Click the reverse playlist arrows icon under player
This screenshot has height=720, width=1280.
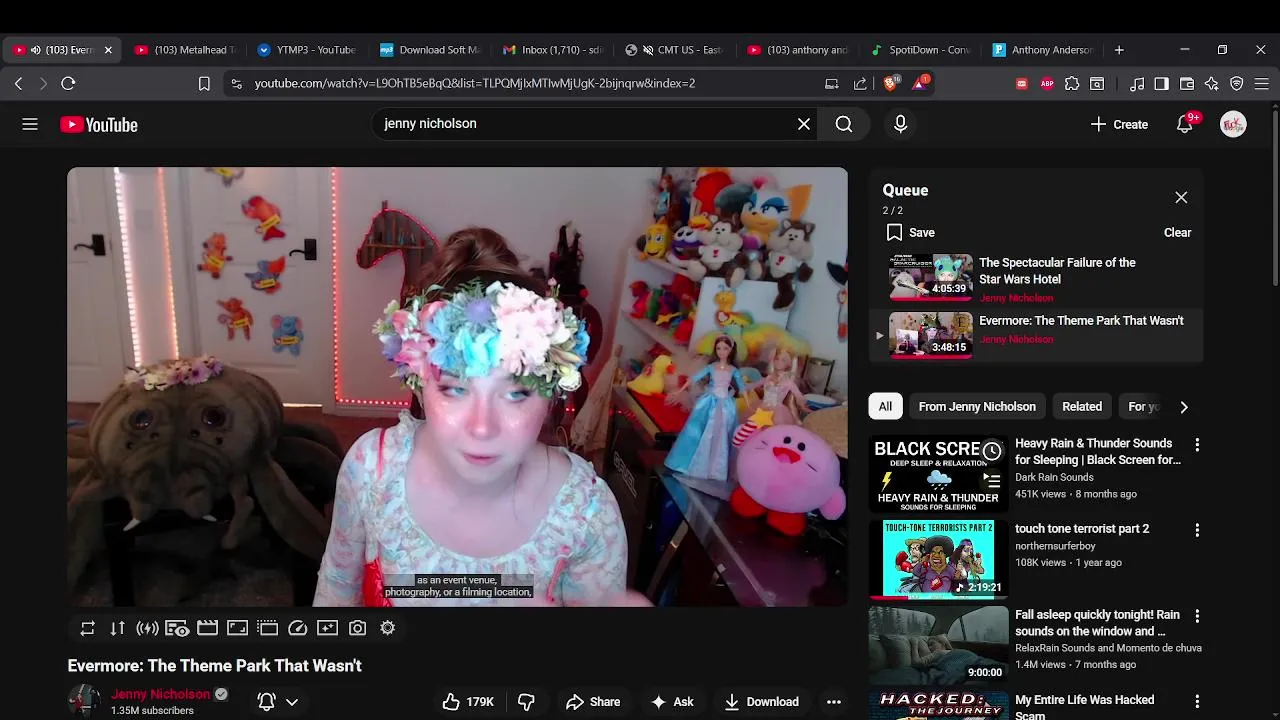[x=118, y=628]
